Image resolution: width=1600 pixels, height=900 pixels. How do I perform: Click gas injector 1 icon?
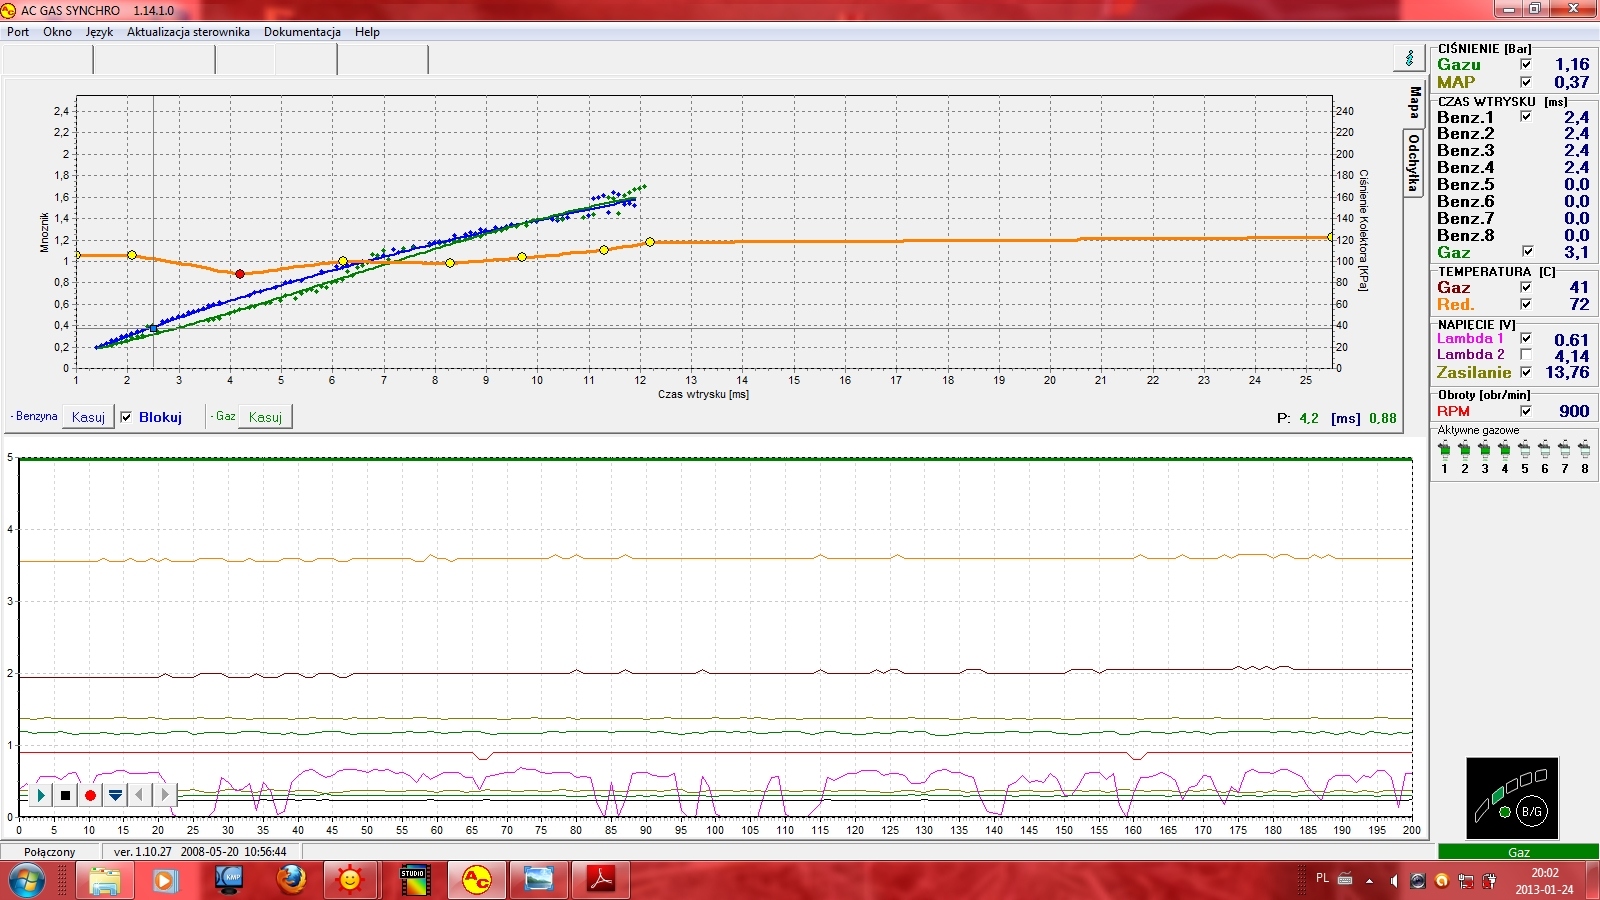(x=1444, y=451)
